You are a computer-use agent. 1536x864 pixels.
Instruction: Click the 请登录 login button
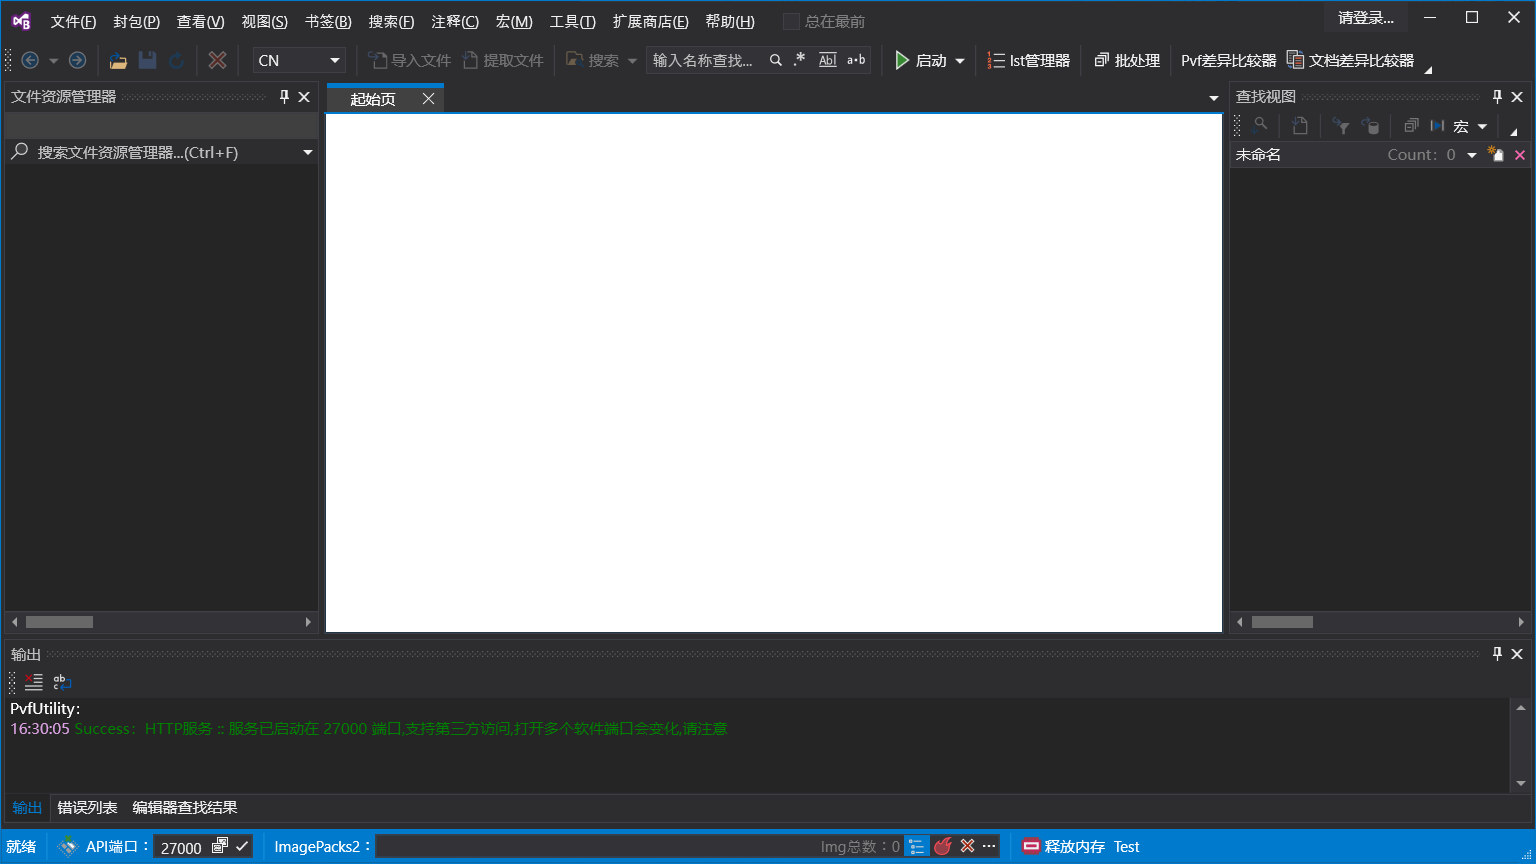pyautogui.click(x=1366, y=17)
